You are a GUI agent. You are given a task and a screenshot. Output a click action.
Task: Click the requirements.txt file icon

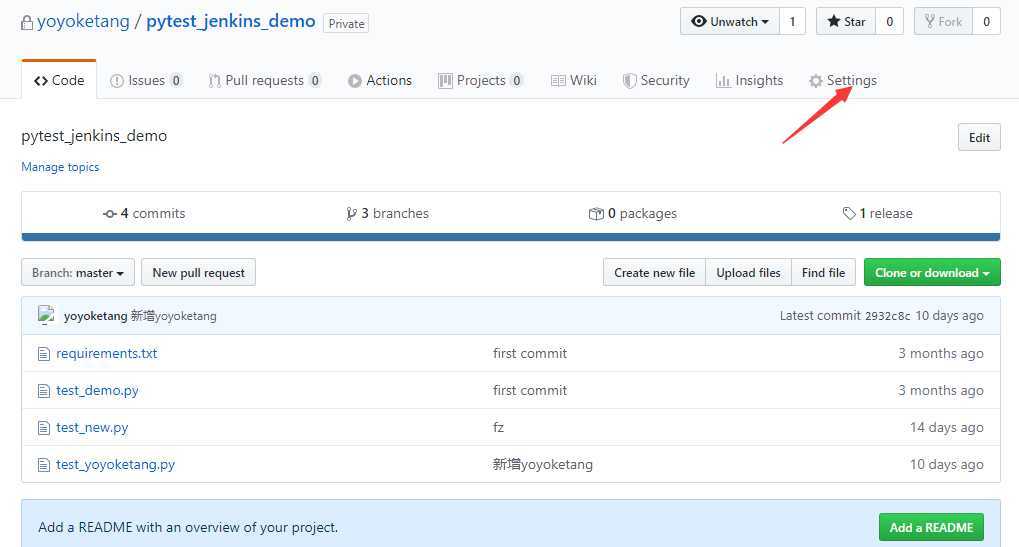click(x=44, y=354)
